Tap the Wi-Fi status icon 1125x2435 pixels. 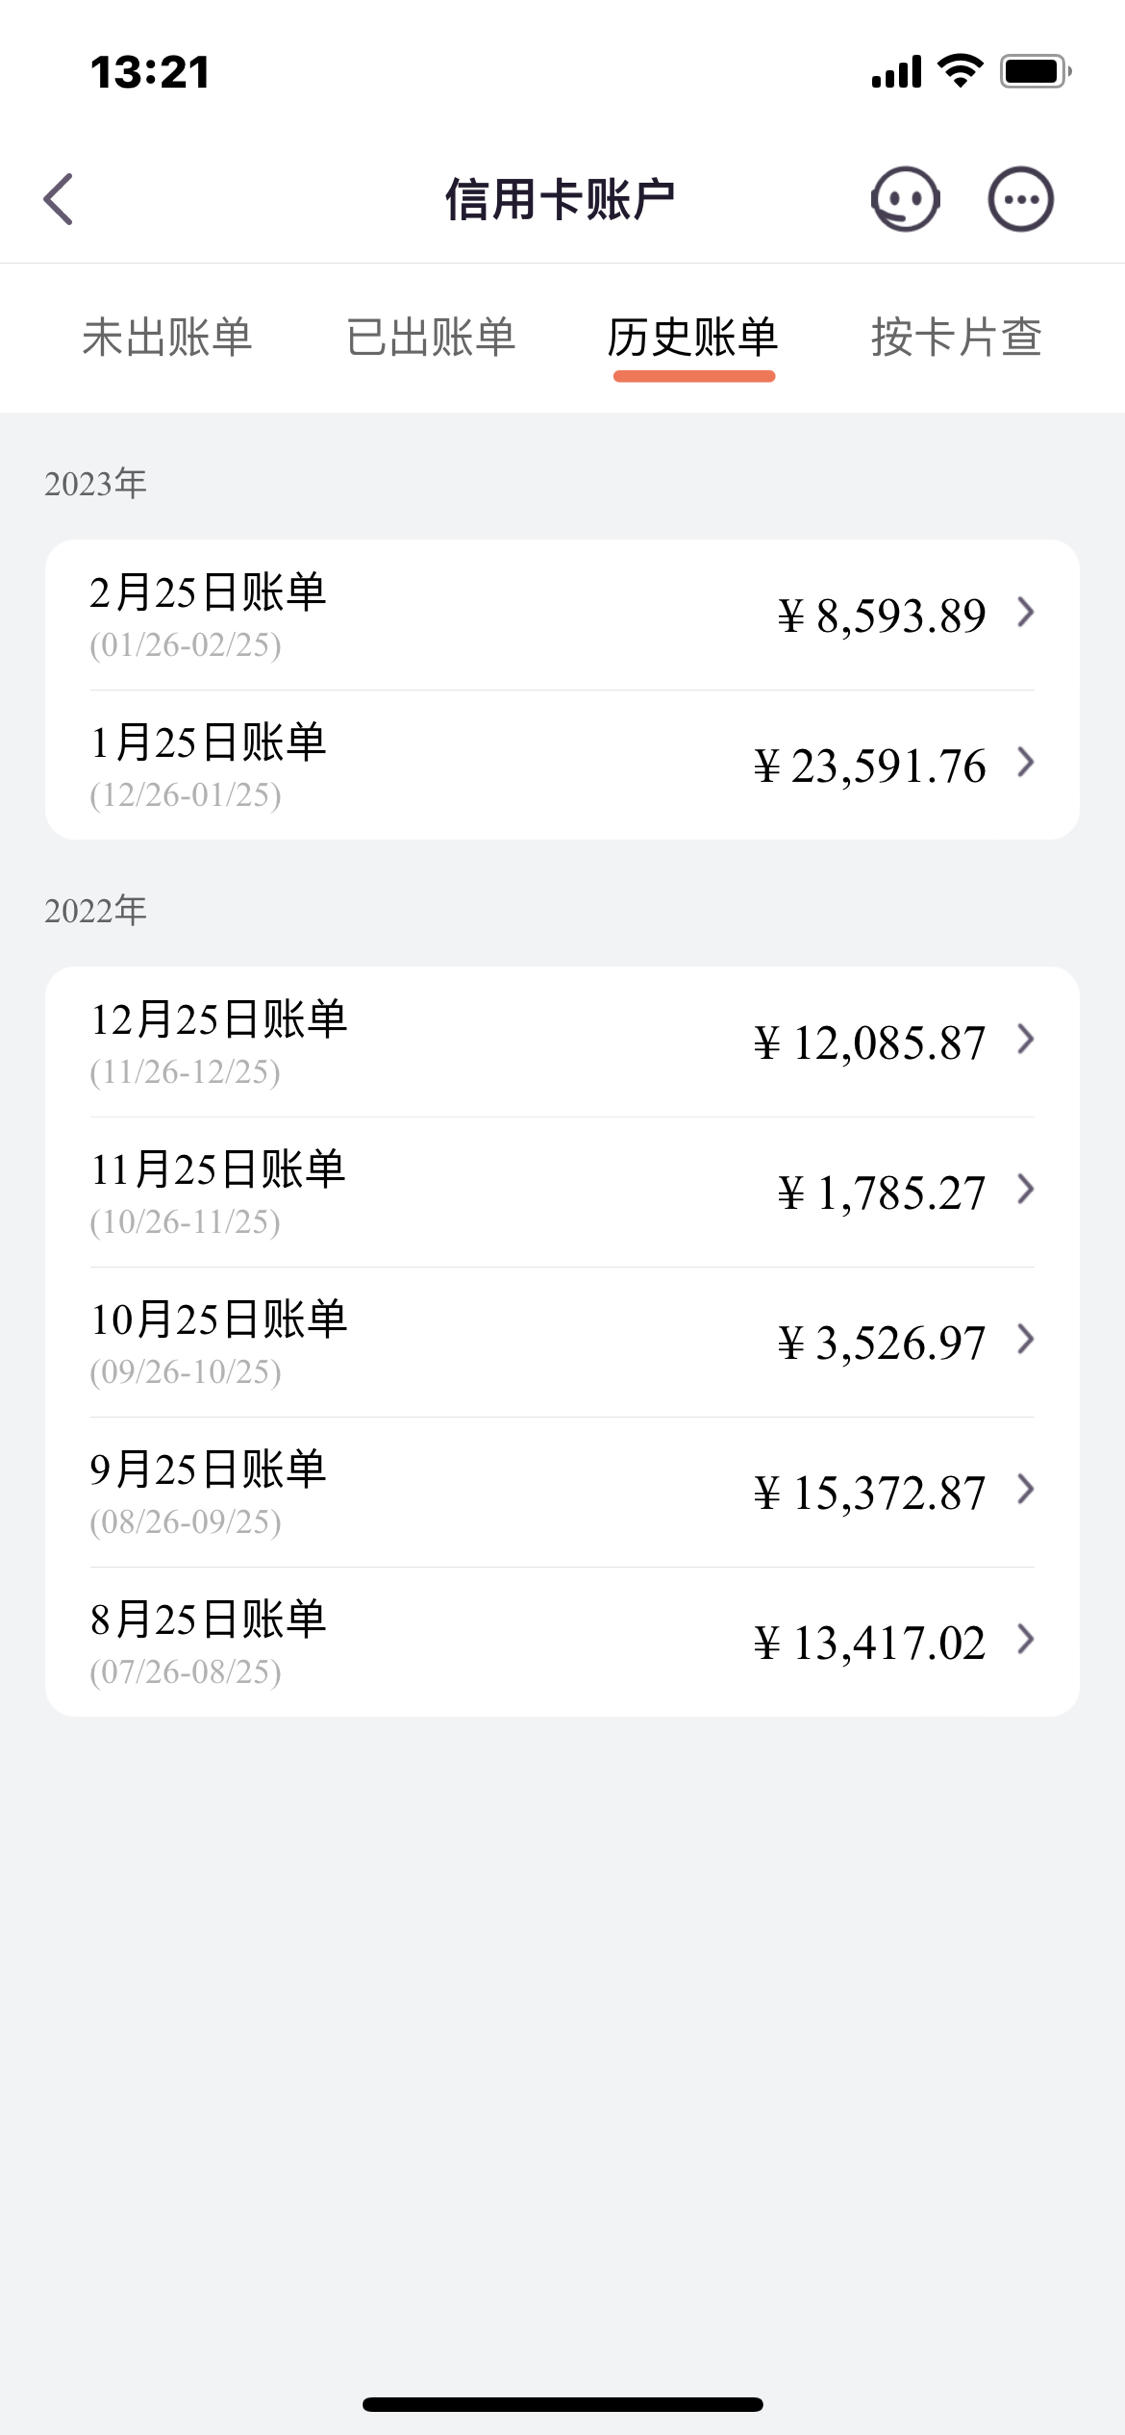(x=960, y=71)
